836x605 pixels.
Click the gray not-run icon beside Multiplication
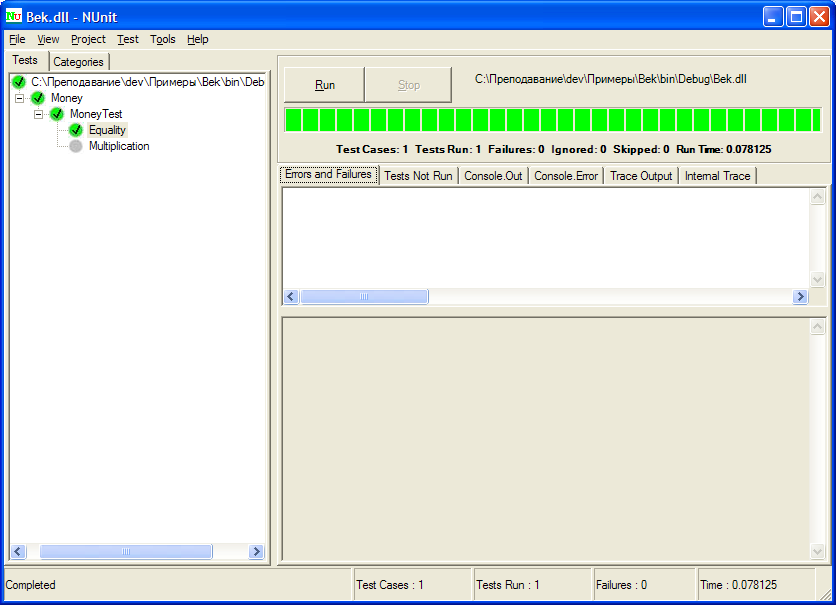(76, 146)
